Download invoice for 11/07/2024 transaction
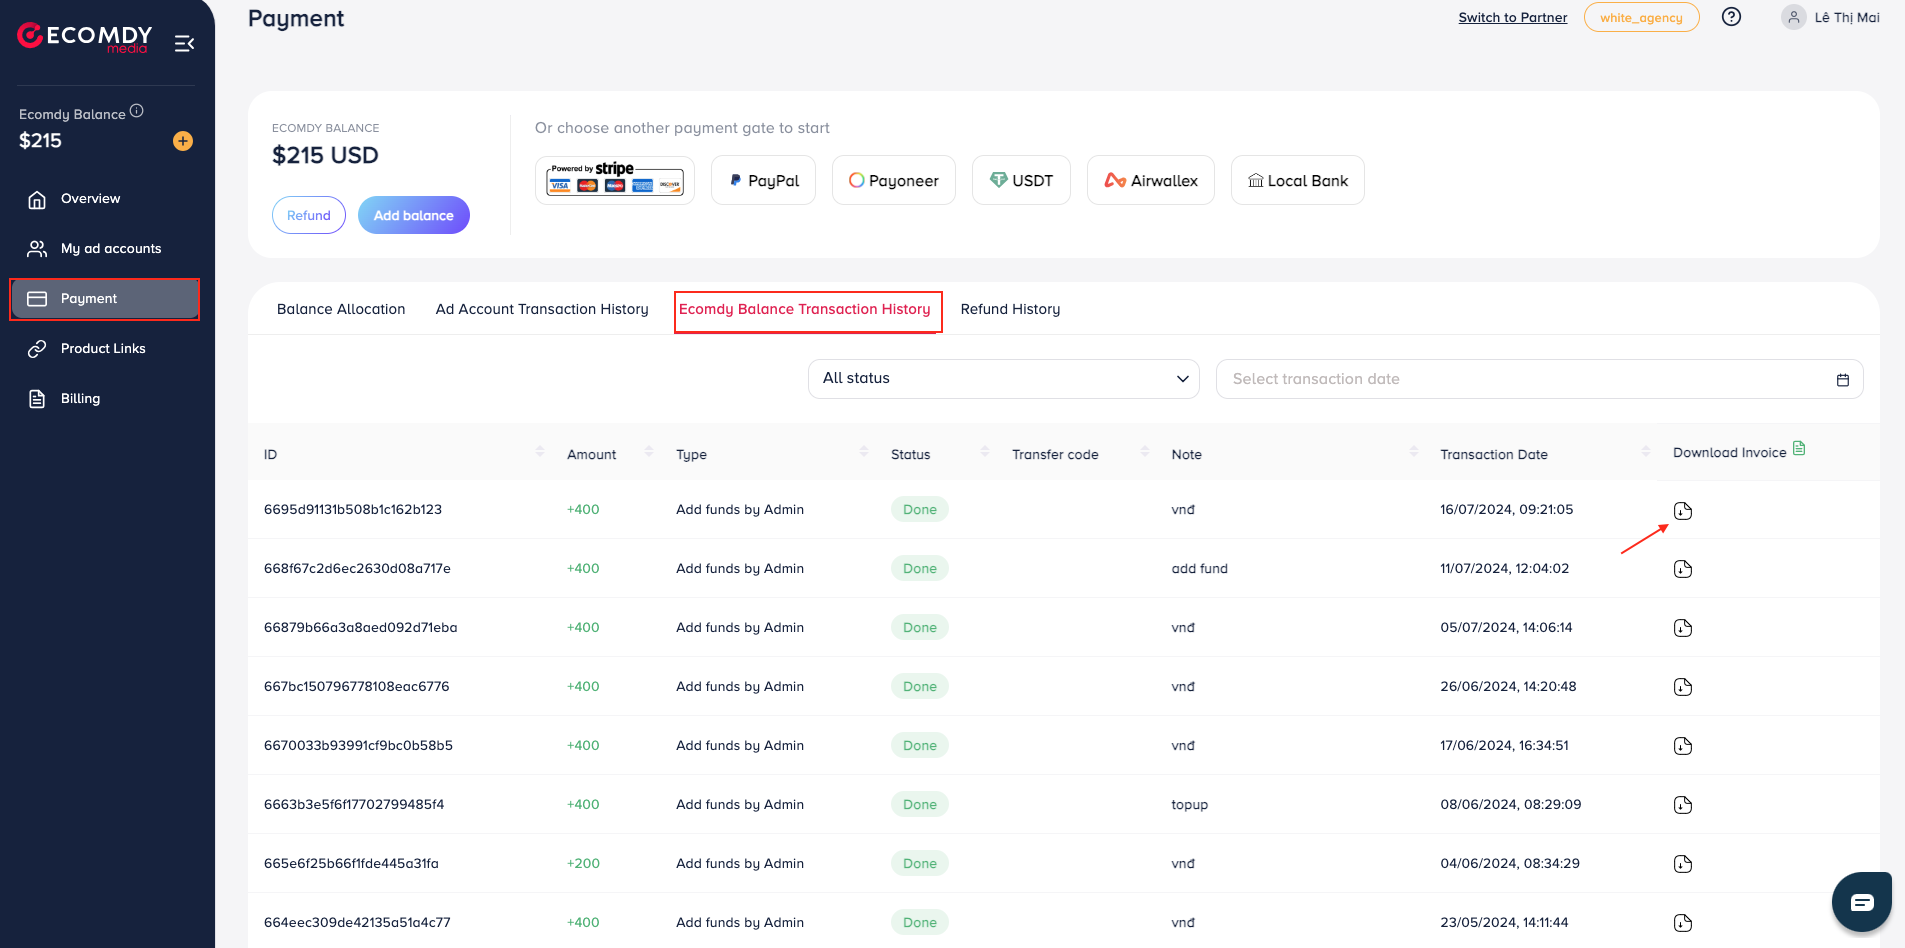Screen dimensions: 1905x948 [x=1683, y=569]
